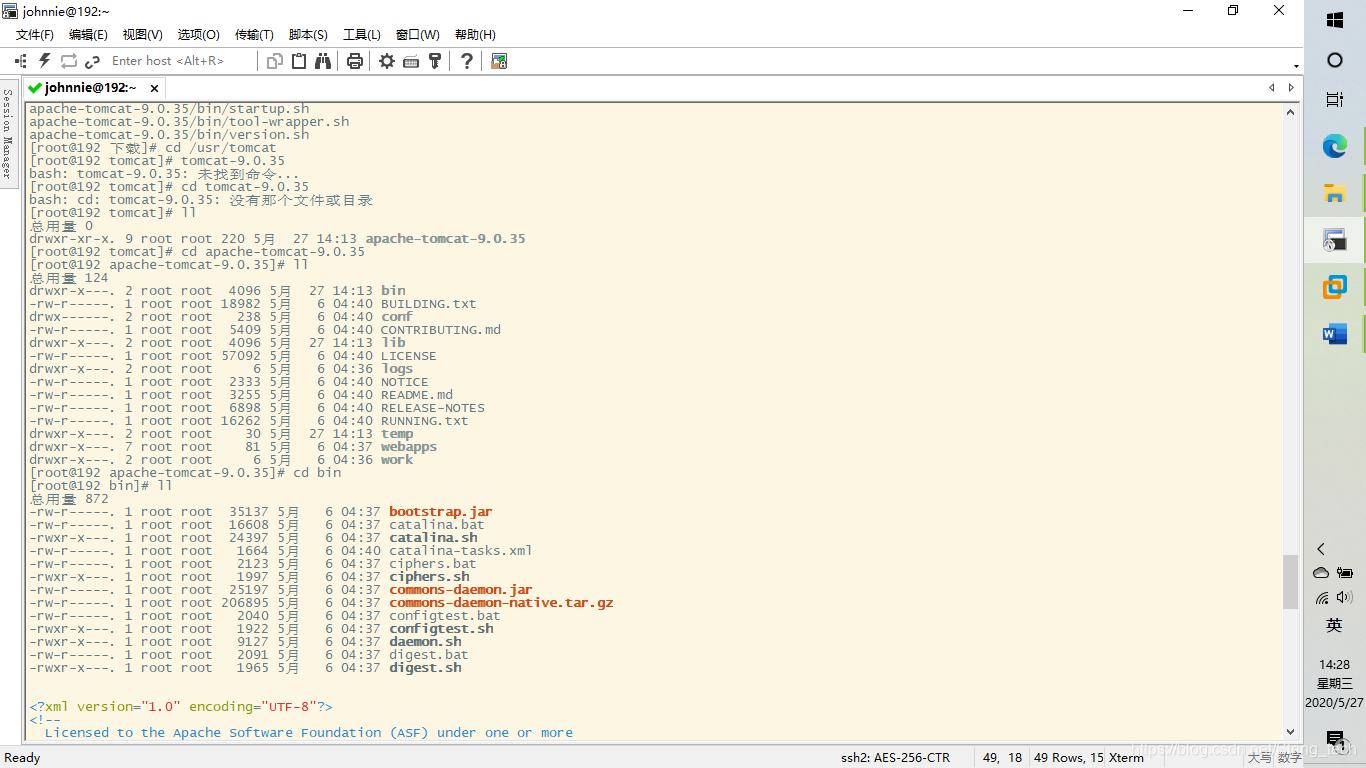Open File Explorer from the taskbar
The width and height of the screenshot is (1366, 768).
1335,193
